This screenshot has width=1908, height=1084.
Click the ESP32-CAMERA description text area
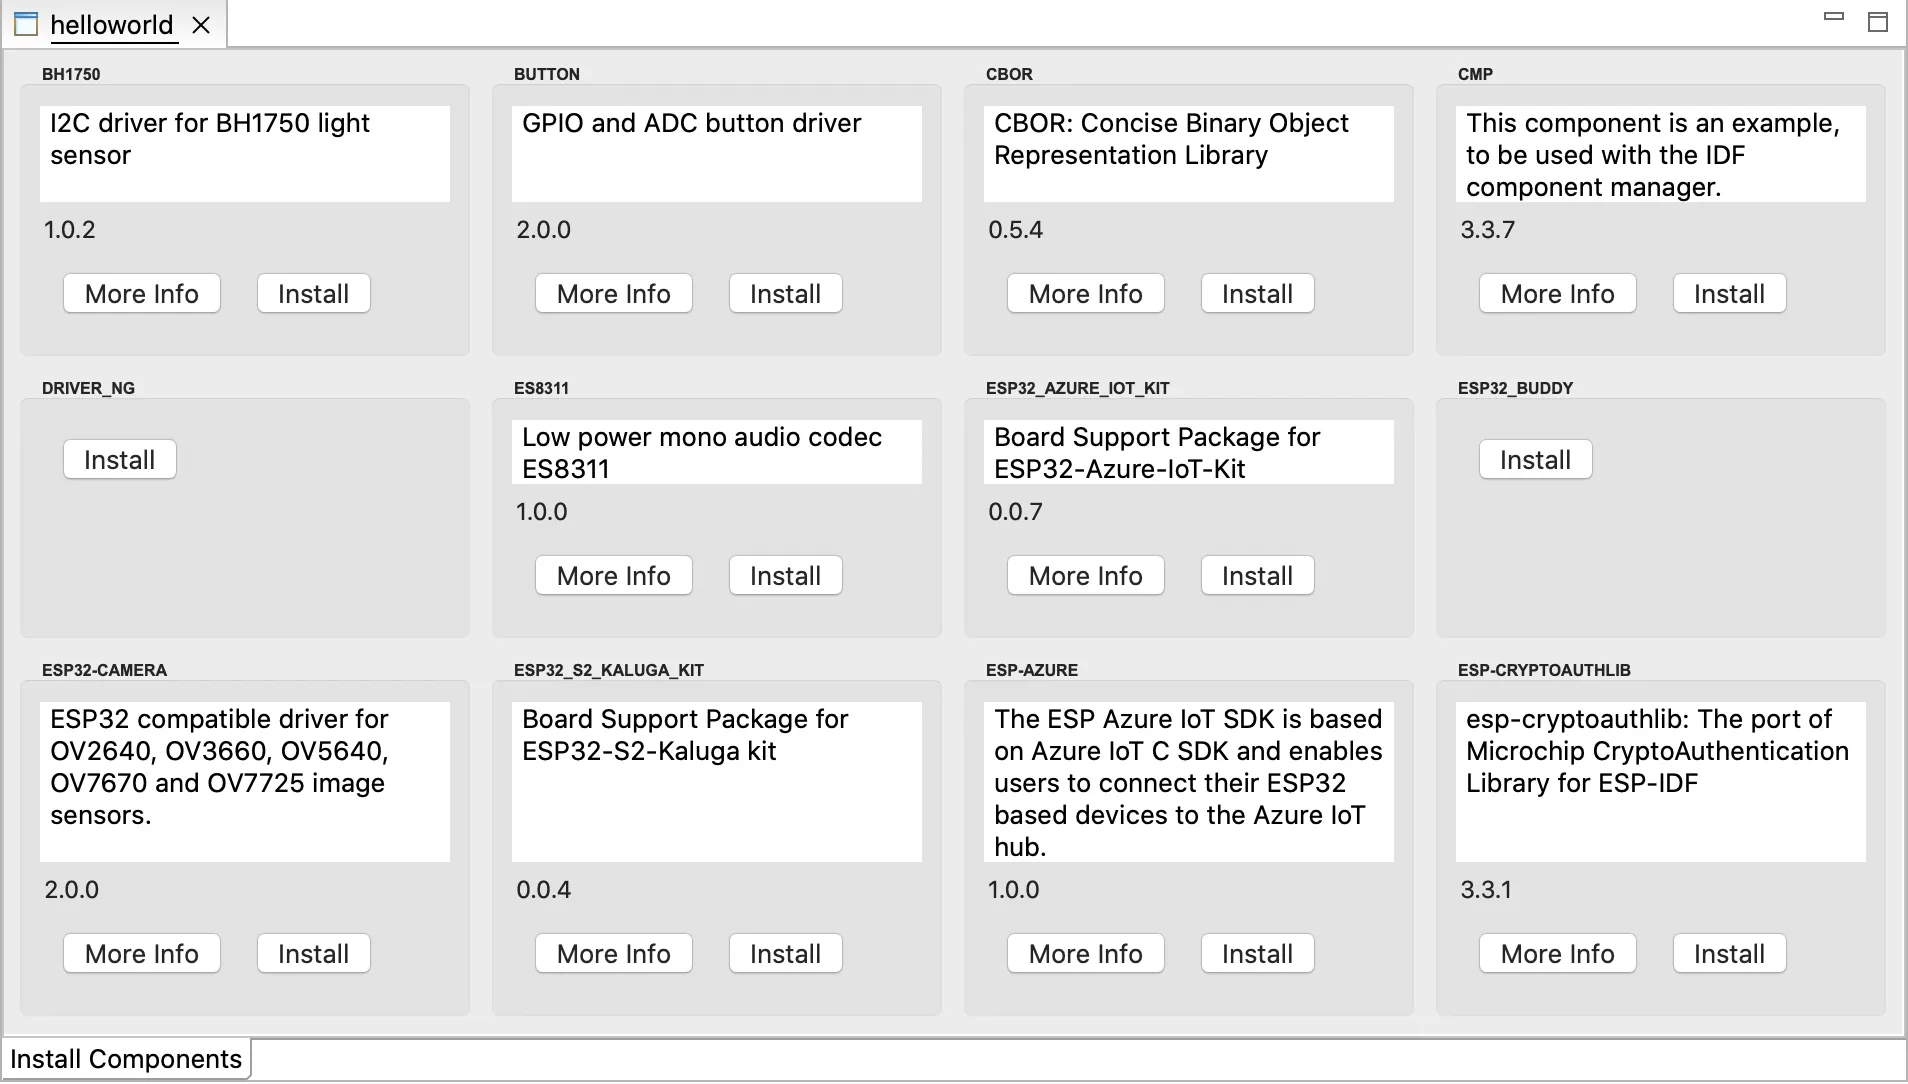(244, 782)
